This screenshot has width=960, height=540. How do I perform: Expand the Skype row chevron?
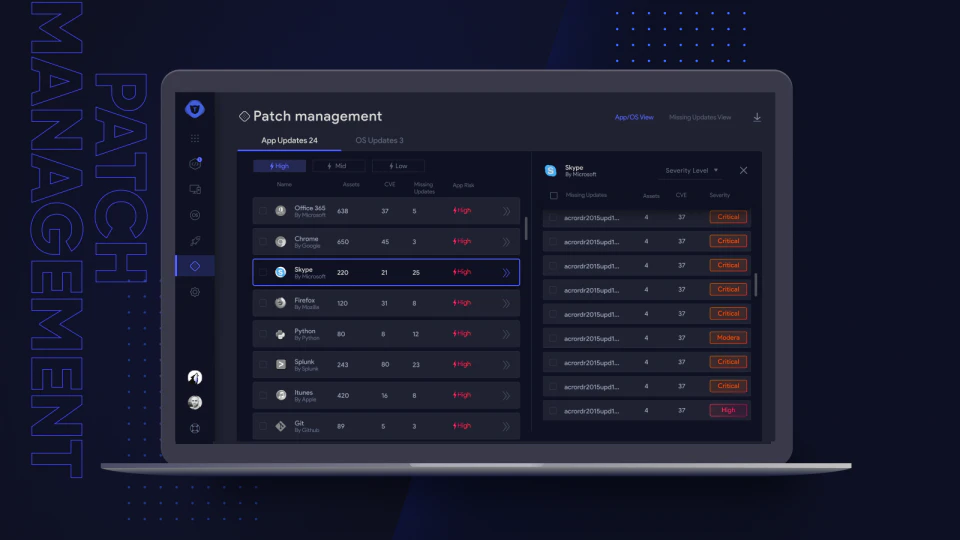click(x=506, y=272)
